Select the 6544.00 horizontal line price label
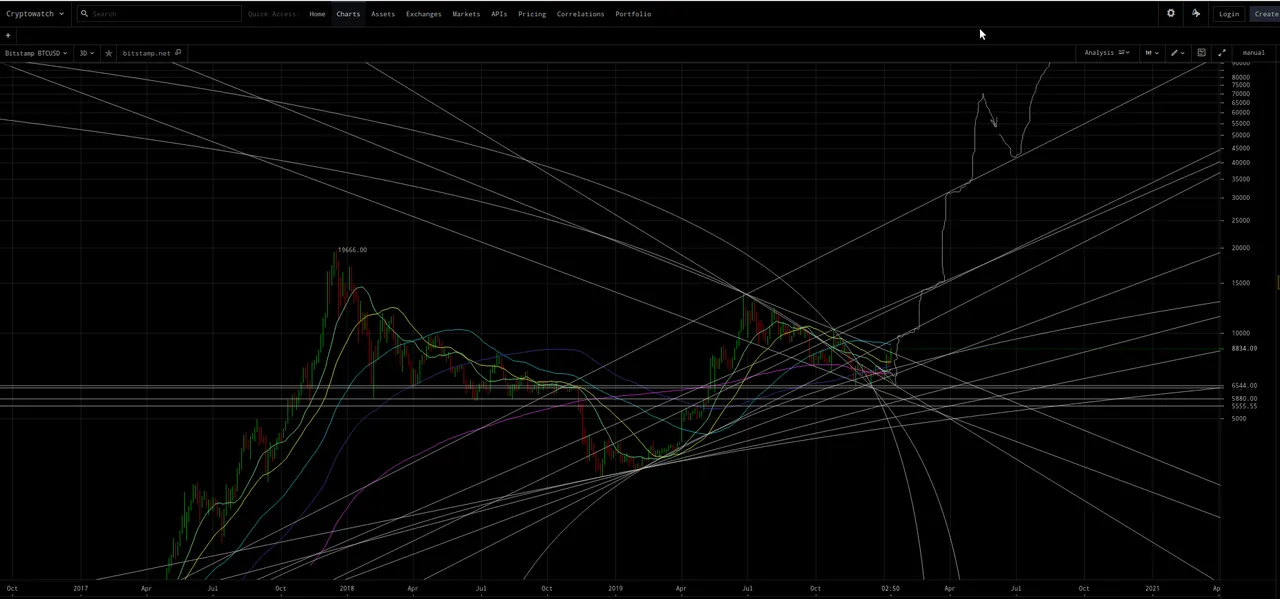The height and width of the screenshot is (599, 1280). 1245,386
